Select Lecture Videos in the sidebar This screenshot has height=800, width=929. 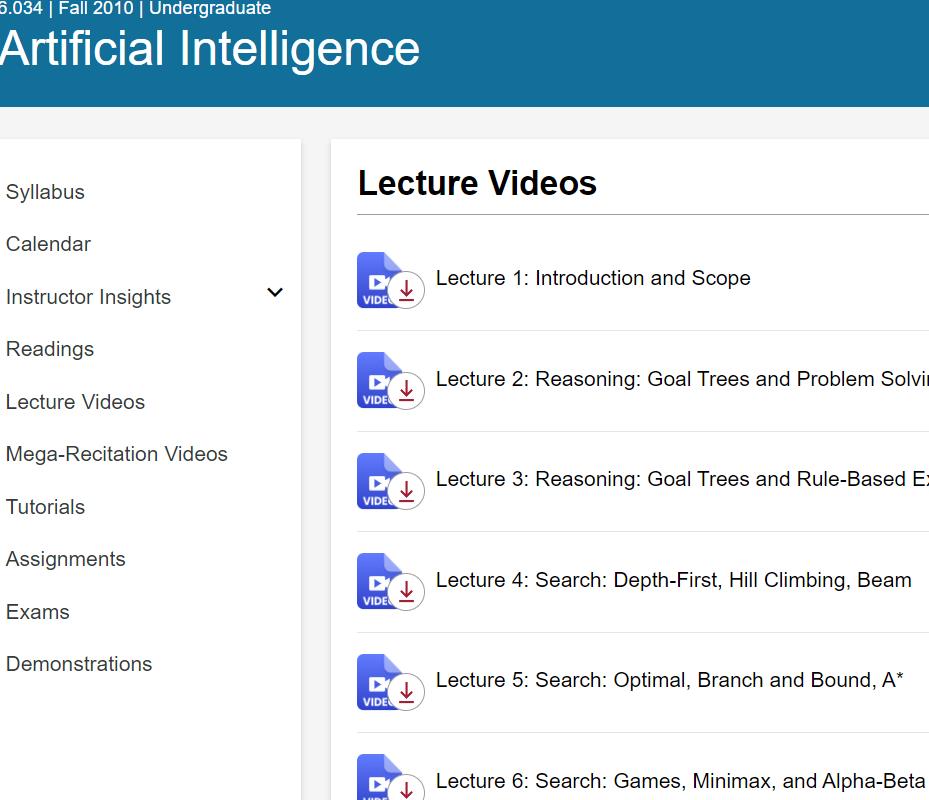coord(75,402)
